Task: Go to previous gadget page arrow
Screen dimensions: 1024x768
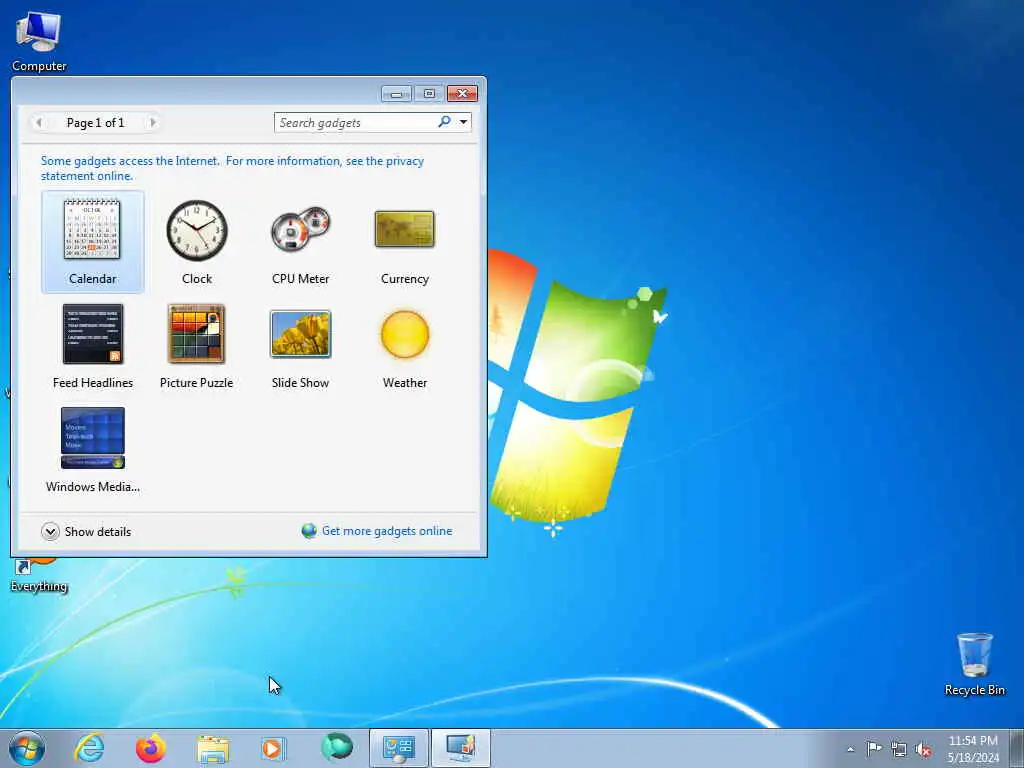Action: 39,122
